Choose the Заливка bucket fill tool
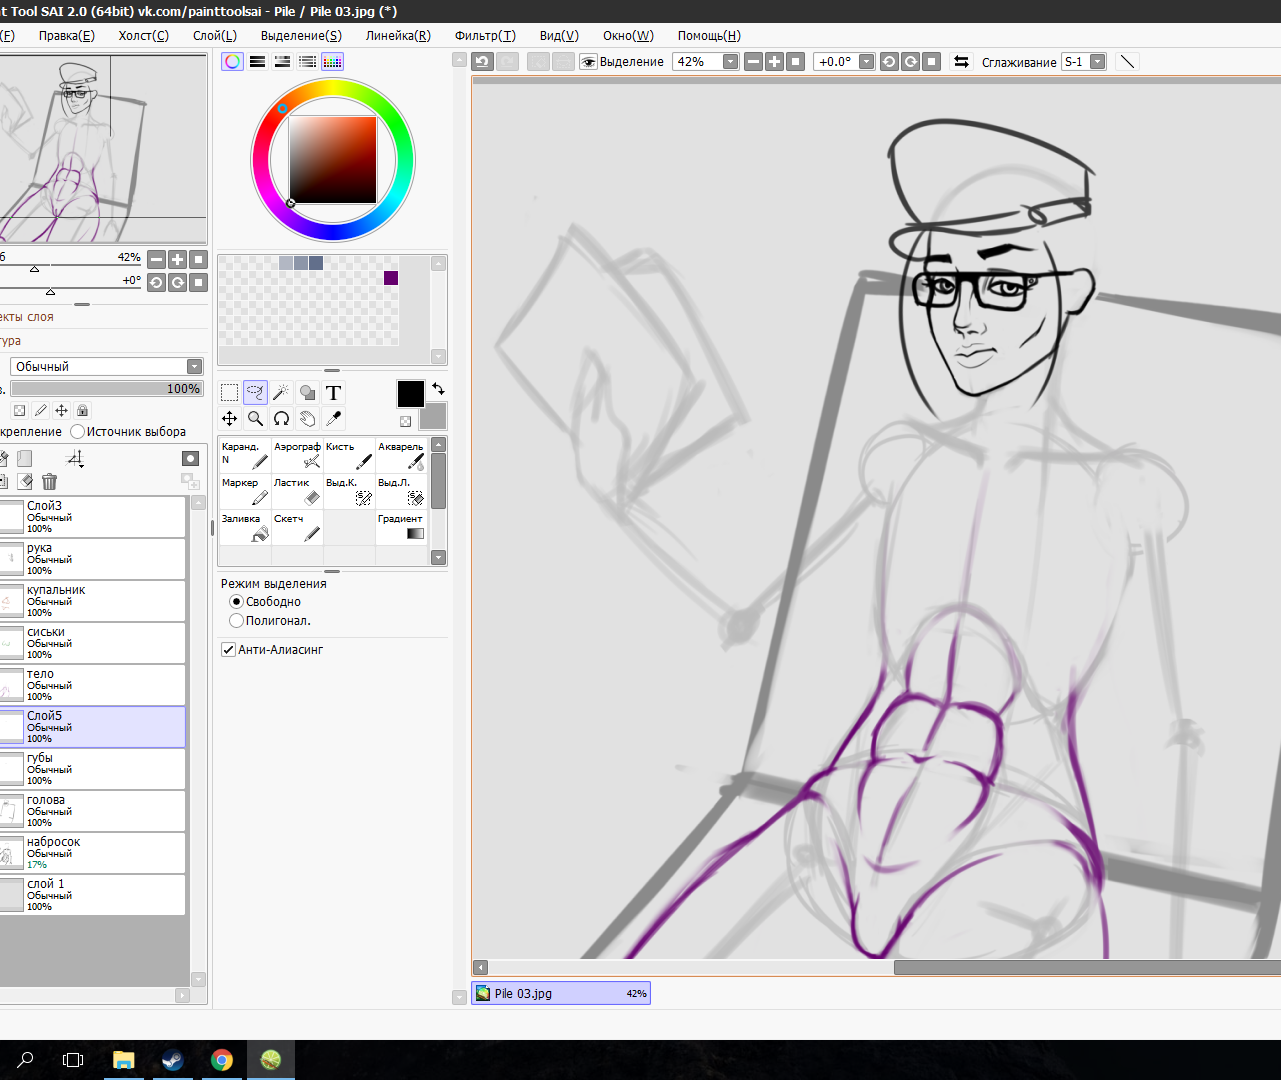This screenshot has height=1080, width=1281. (x=245, y=527)
